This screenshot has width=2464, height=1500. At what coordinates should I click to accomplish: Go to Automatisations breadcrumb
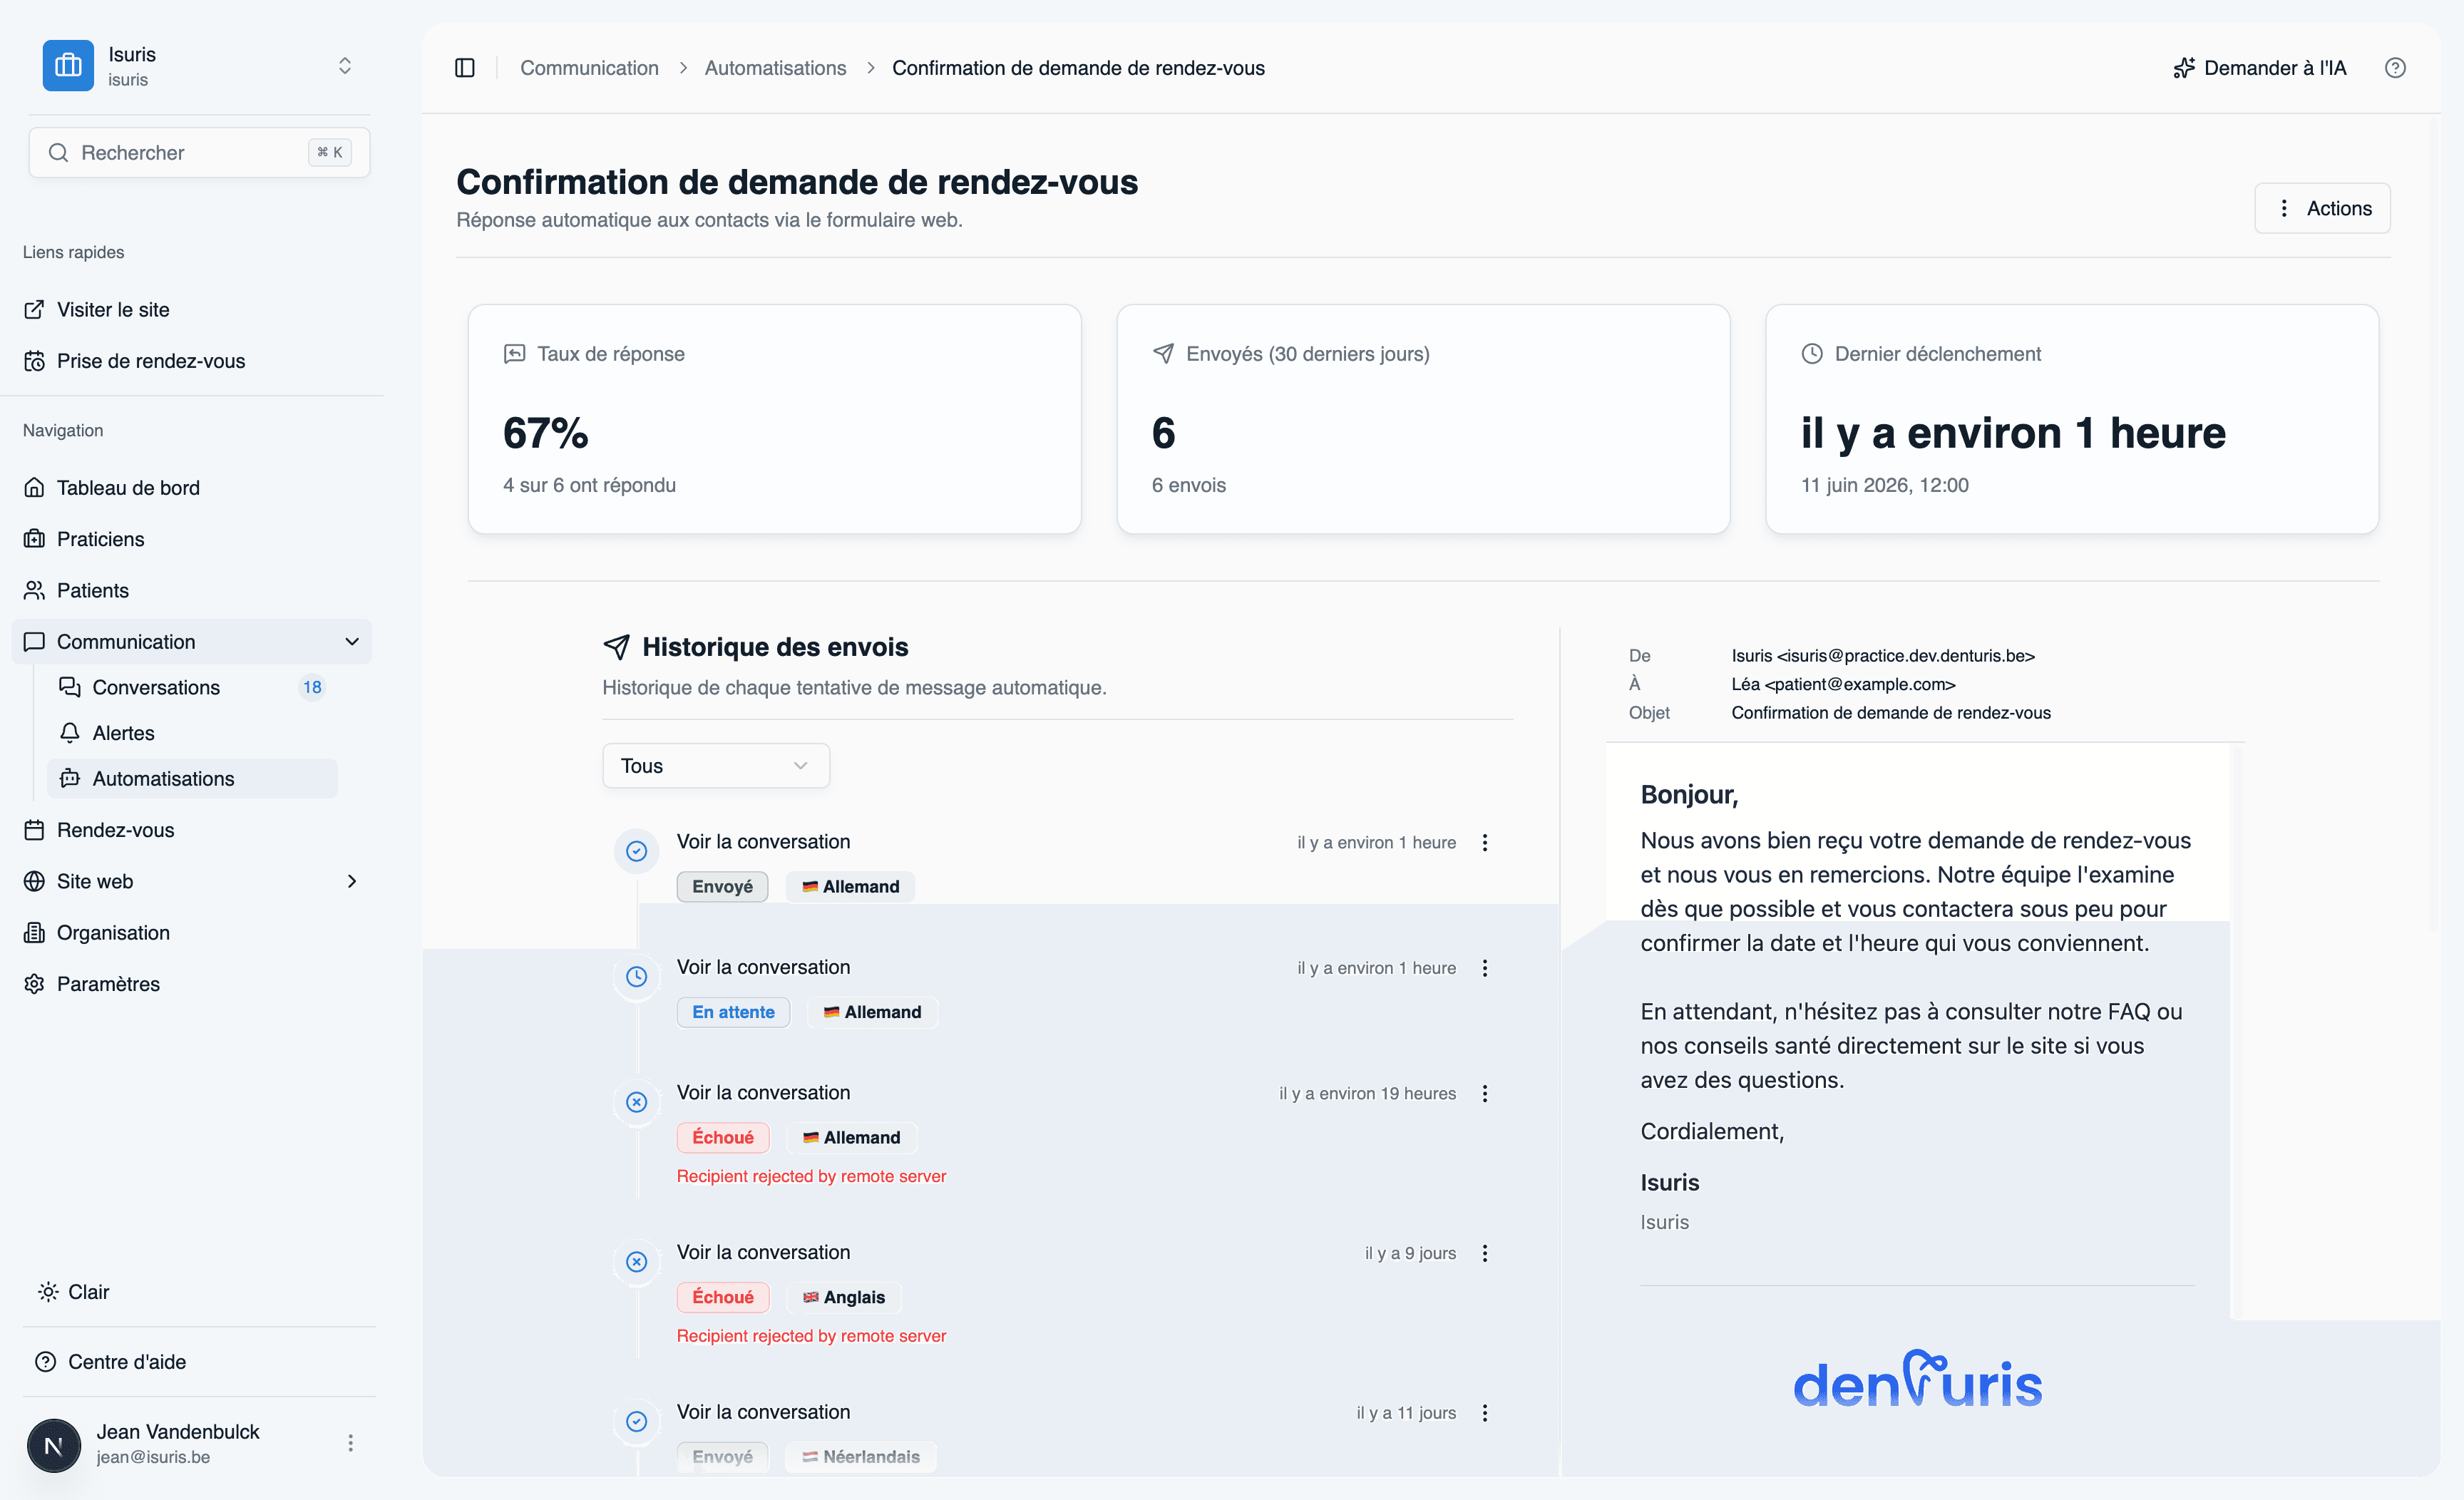pyautogui.click(x=775, y=68)
